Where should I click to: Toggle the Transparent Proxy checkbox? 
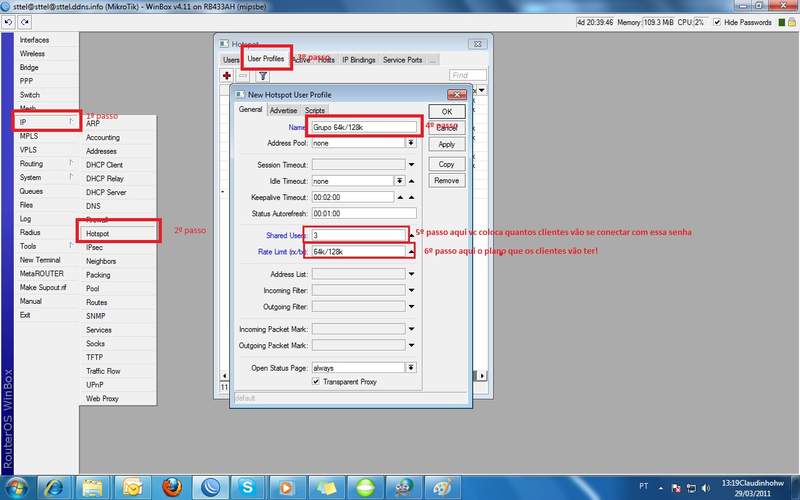(316, 382)
